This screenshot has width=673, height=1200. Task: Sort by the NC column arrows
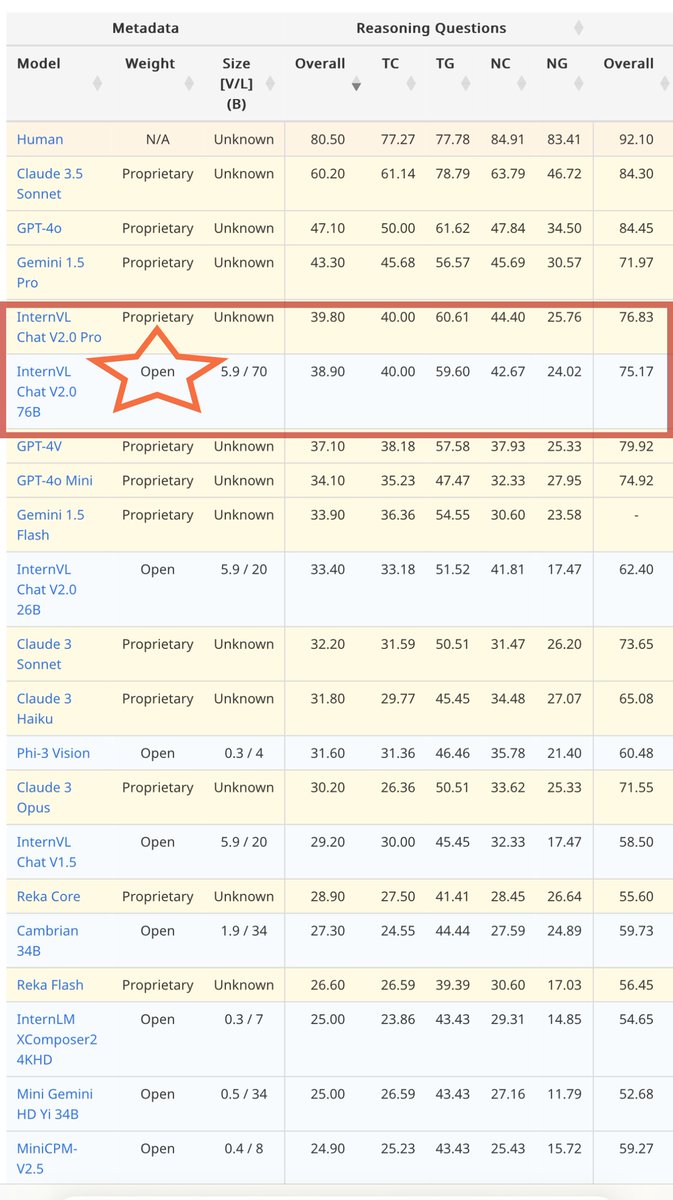tap(523, 84)
